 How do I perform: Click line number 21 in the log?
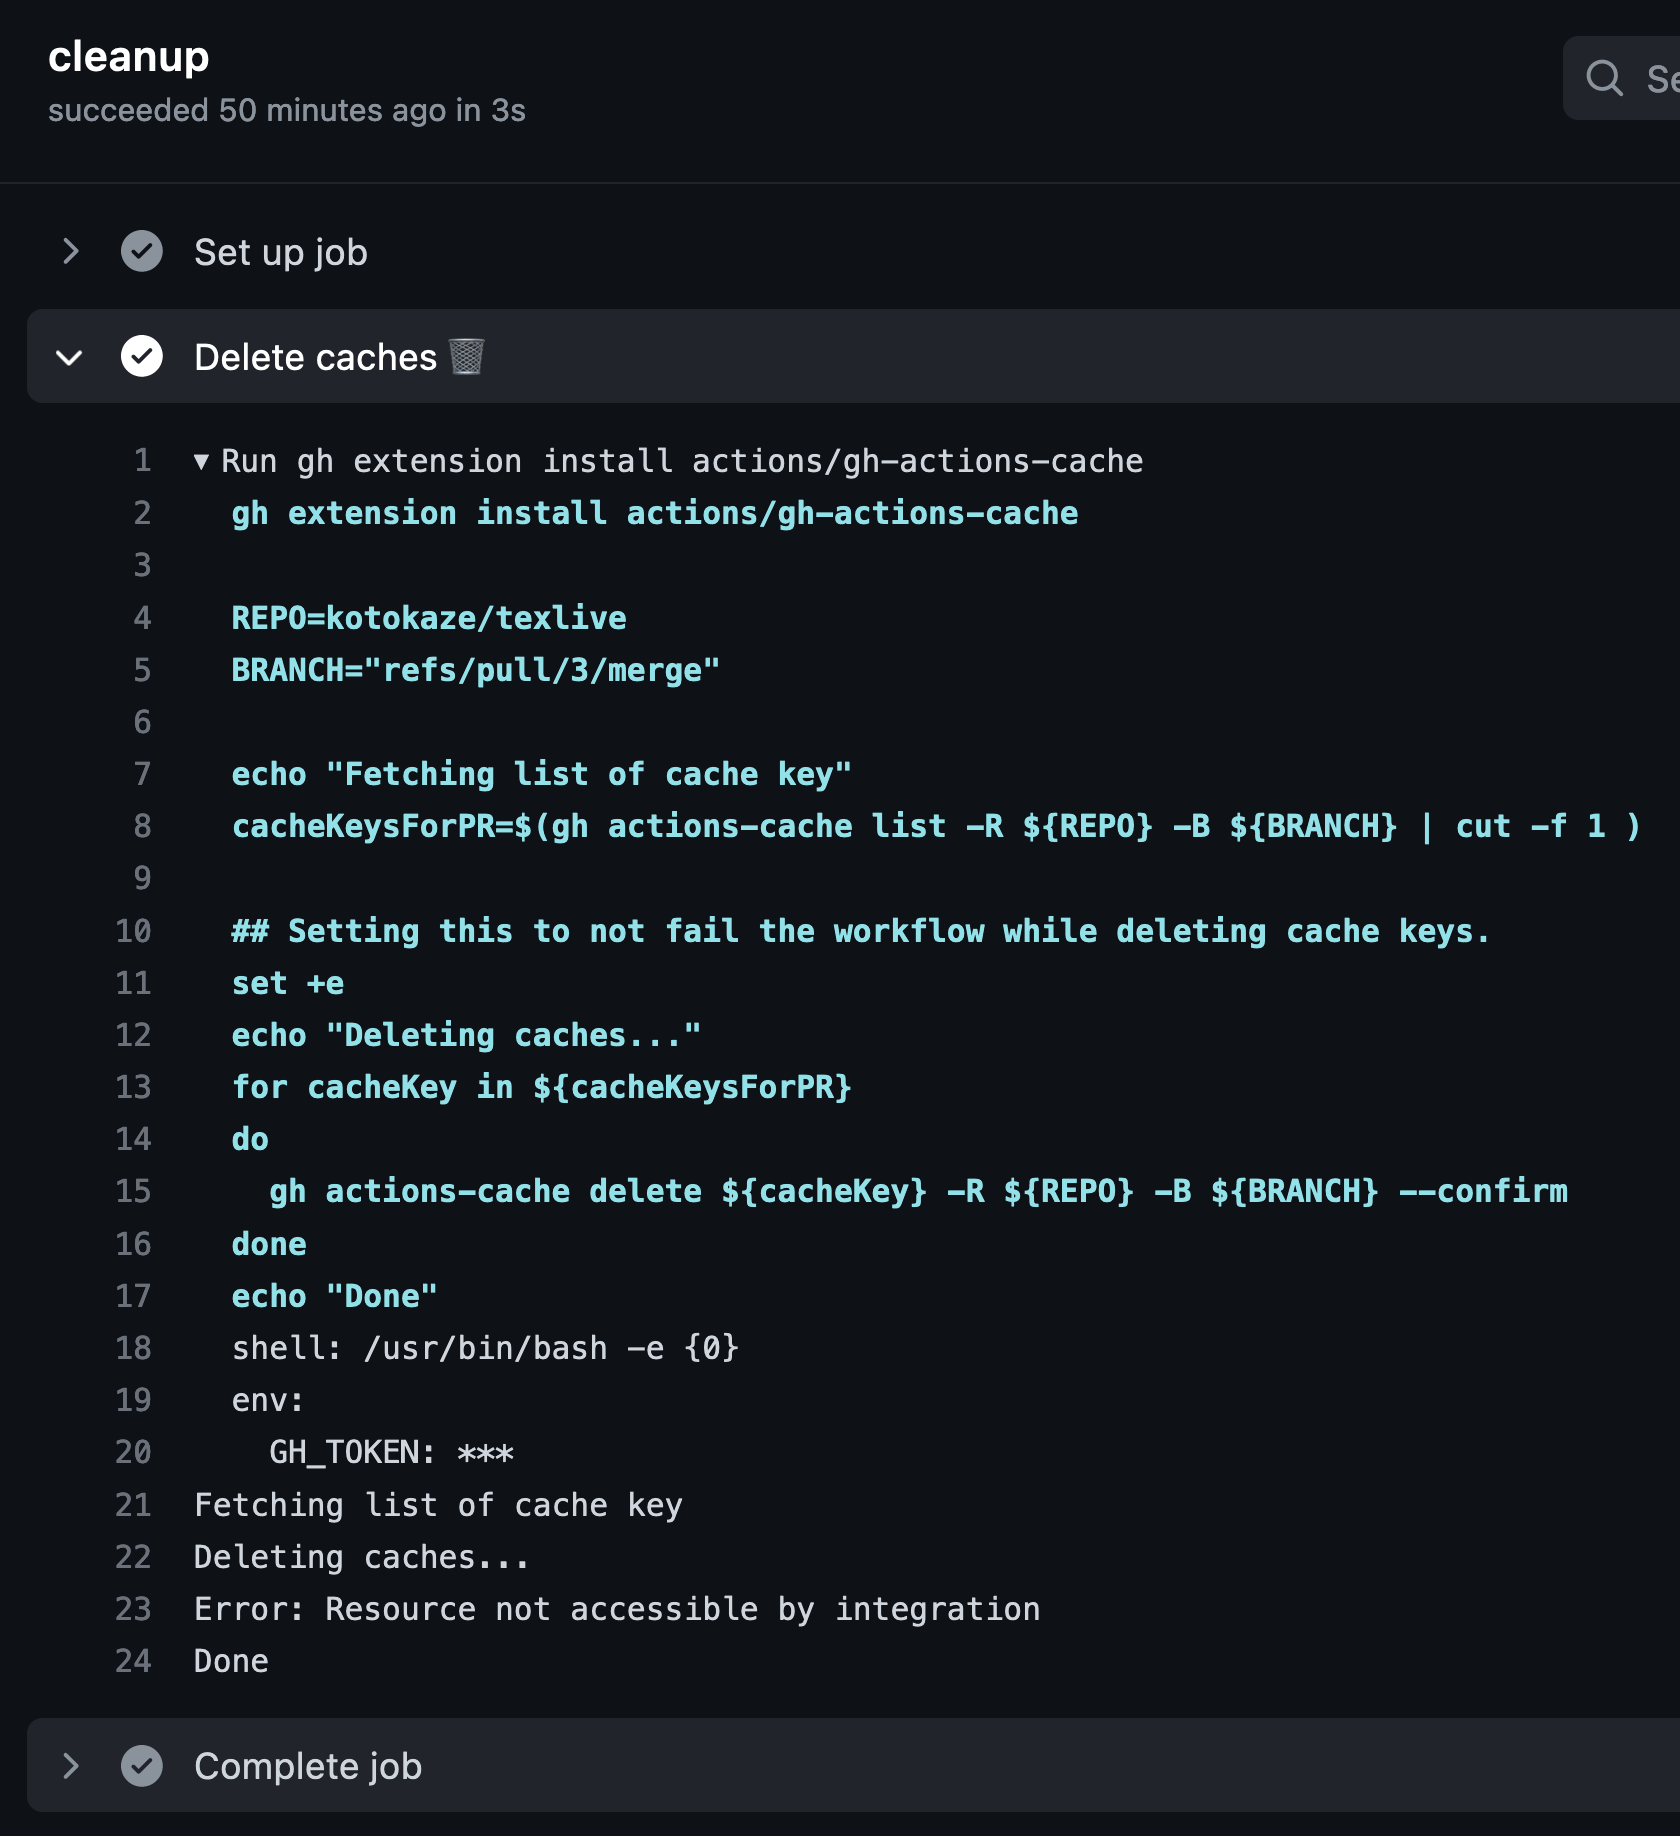[133, 1505]
